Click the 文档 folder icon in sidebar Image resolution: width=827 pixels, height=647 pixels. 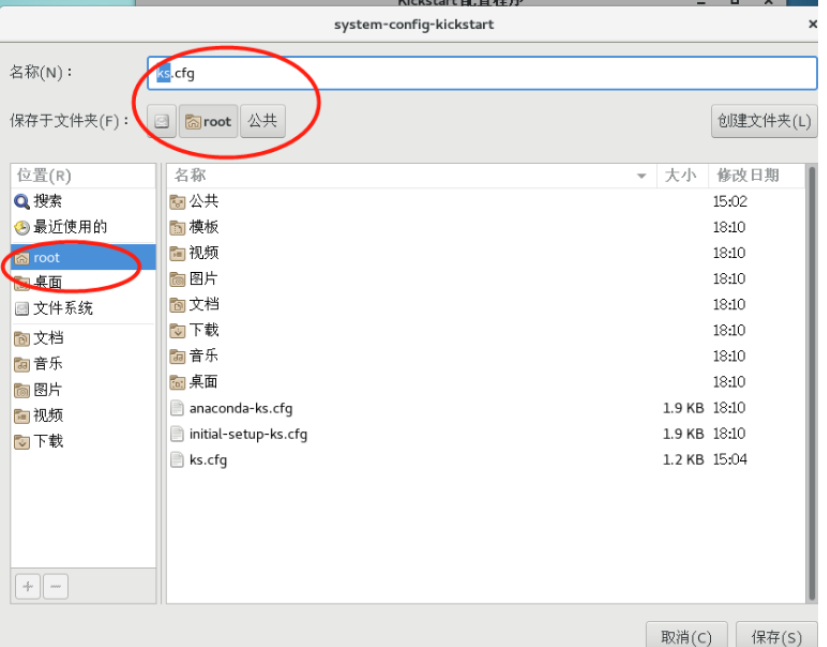(22, 339)
